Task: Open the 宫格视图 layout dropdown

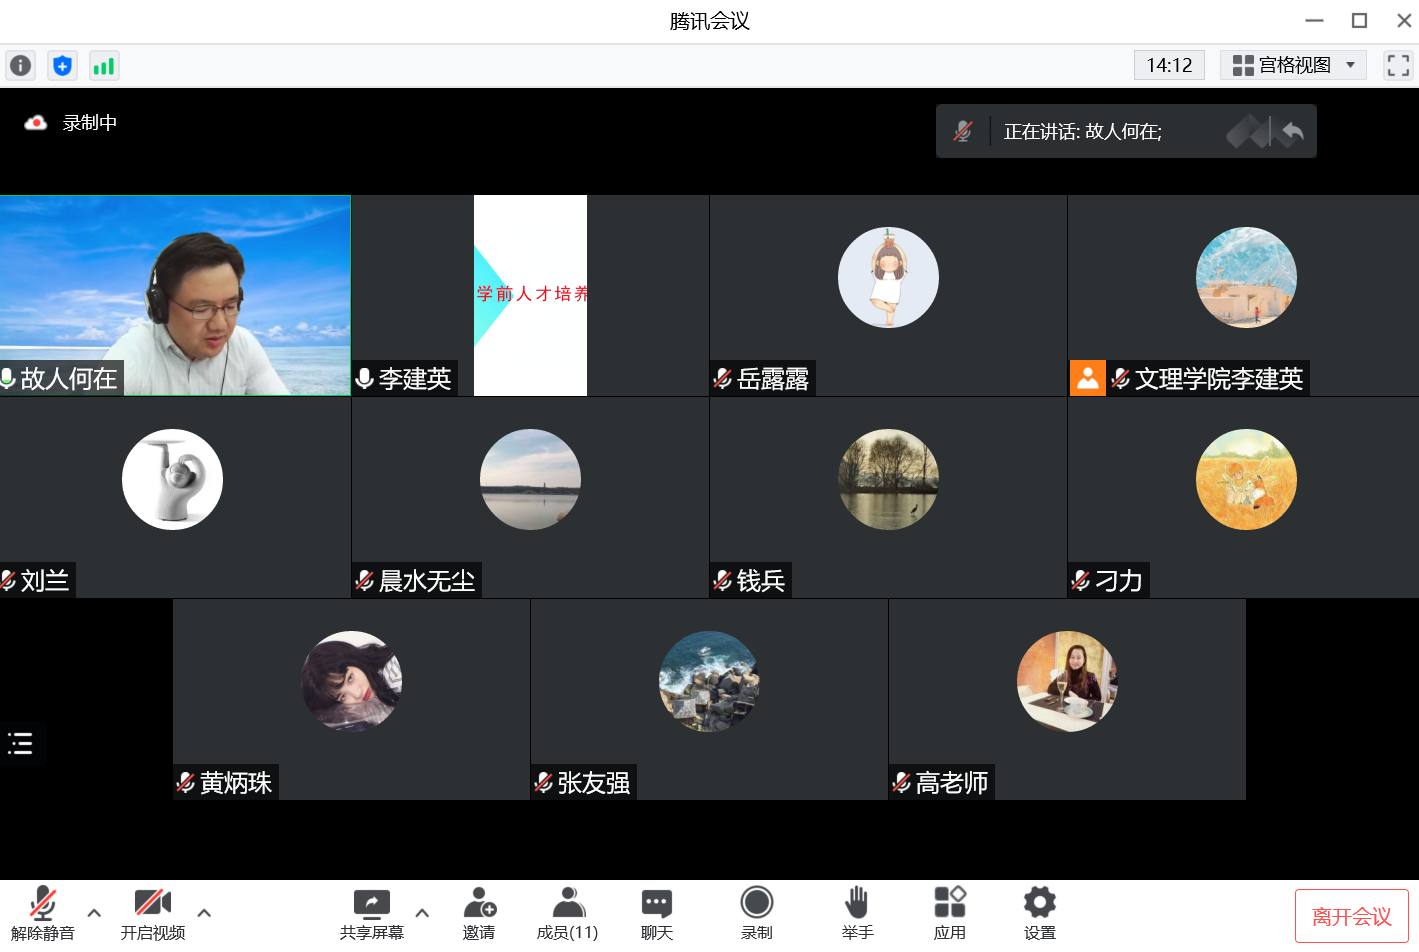Action: pos(1292,66)
